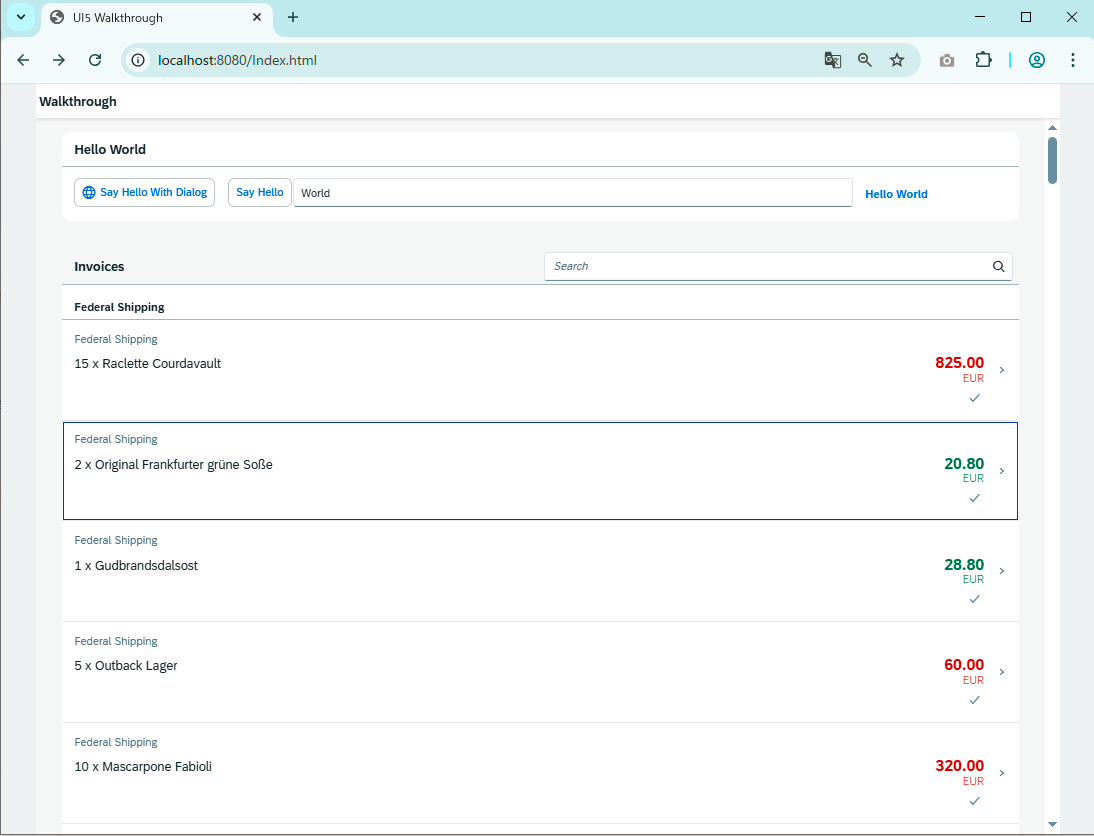Viewport: 1094px width, 836px height.
Task: Click the zoom magnifier icon in address bar
Action: (864, 60)
